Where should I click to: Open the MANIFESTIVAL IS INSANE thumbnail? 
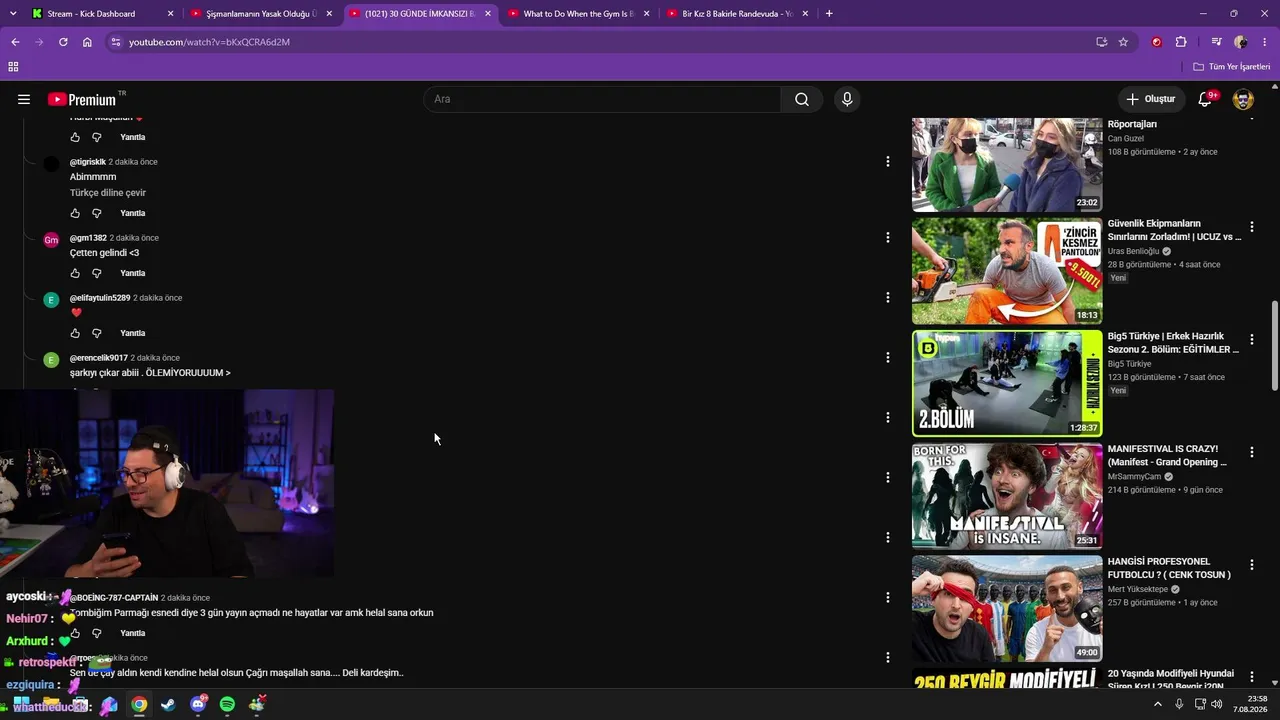(x=1007, y=496)
